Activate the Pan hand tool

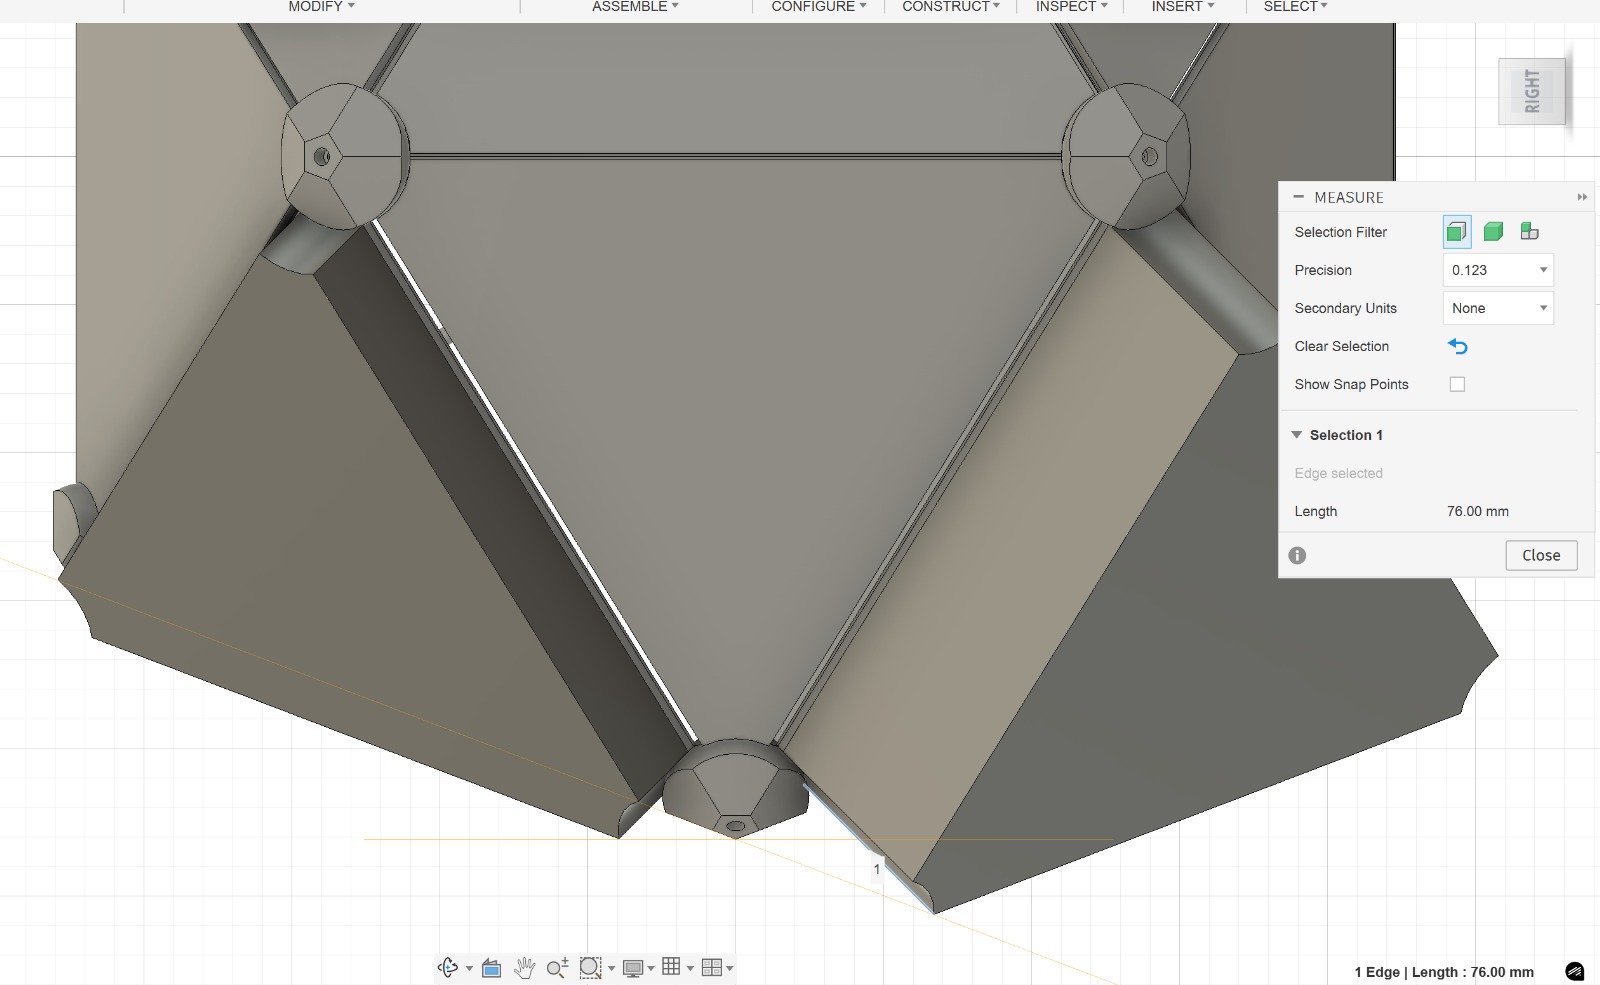[524, 967]
